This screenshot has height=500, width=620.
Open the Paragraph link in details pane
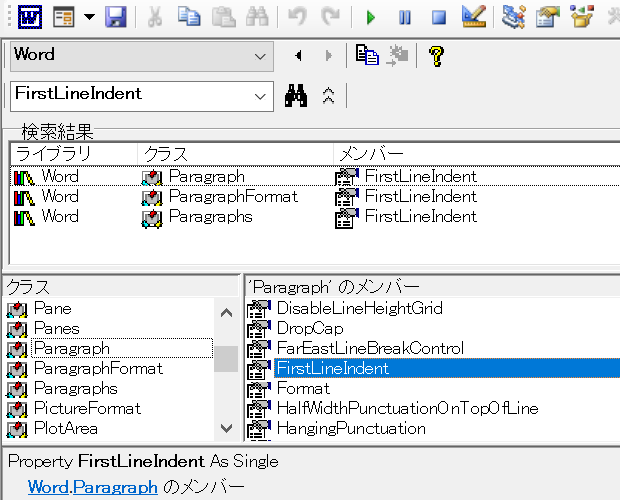[115, 487]
